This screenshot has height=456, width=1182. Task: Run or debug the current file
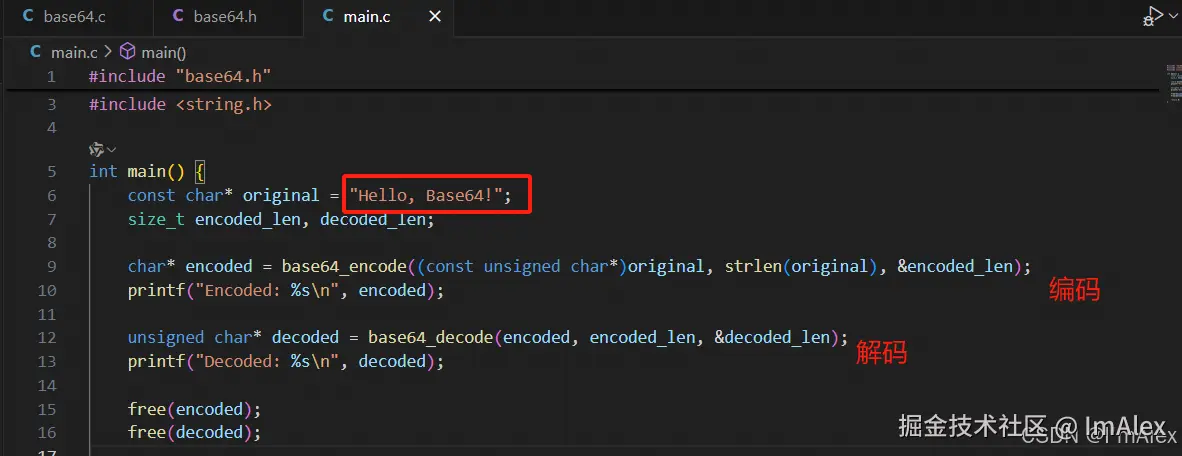(1153, 16)
